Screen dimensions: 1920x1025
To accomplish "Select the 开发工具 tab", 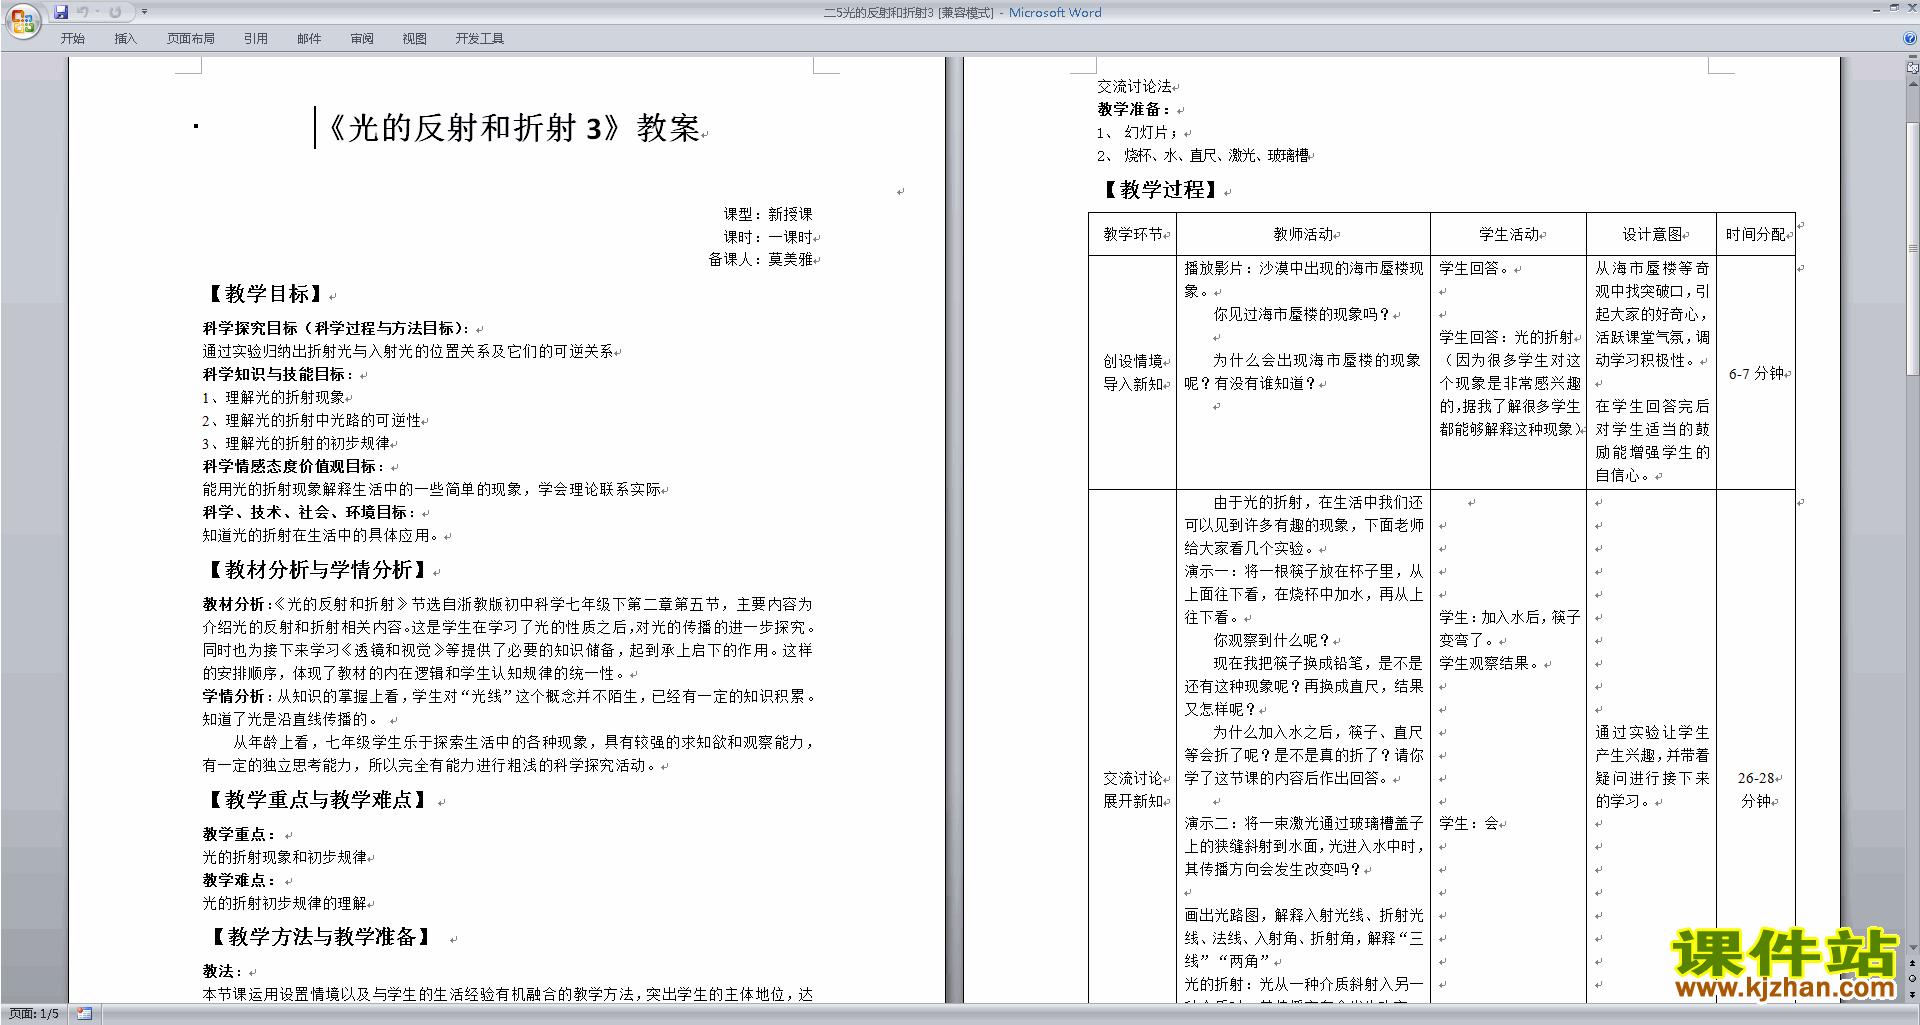I will [x=480, y=39].
